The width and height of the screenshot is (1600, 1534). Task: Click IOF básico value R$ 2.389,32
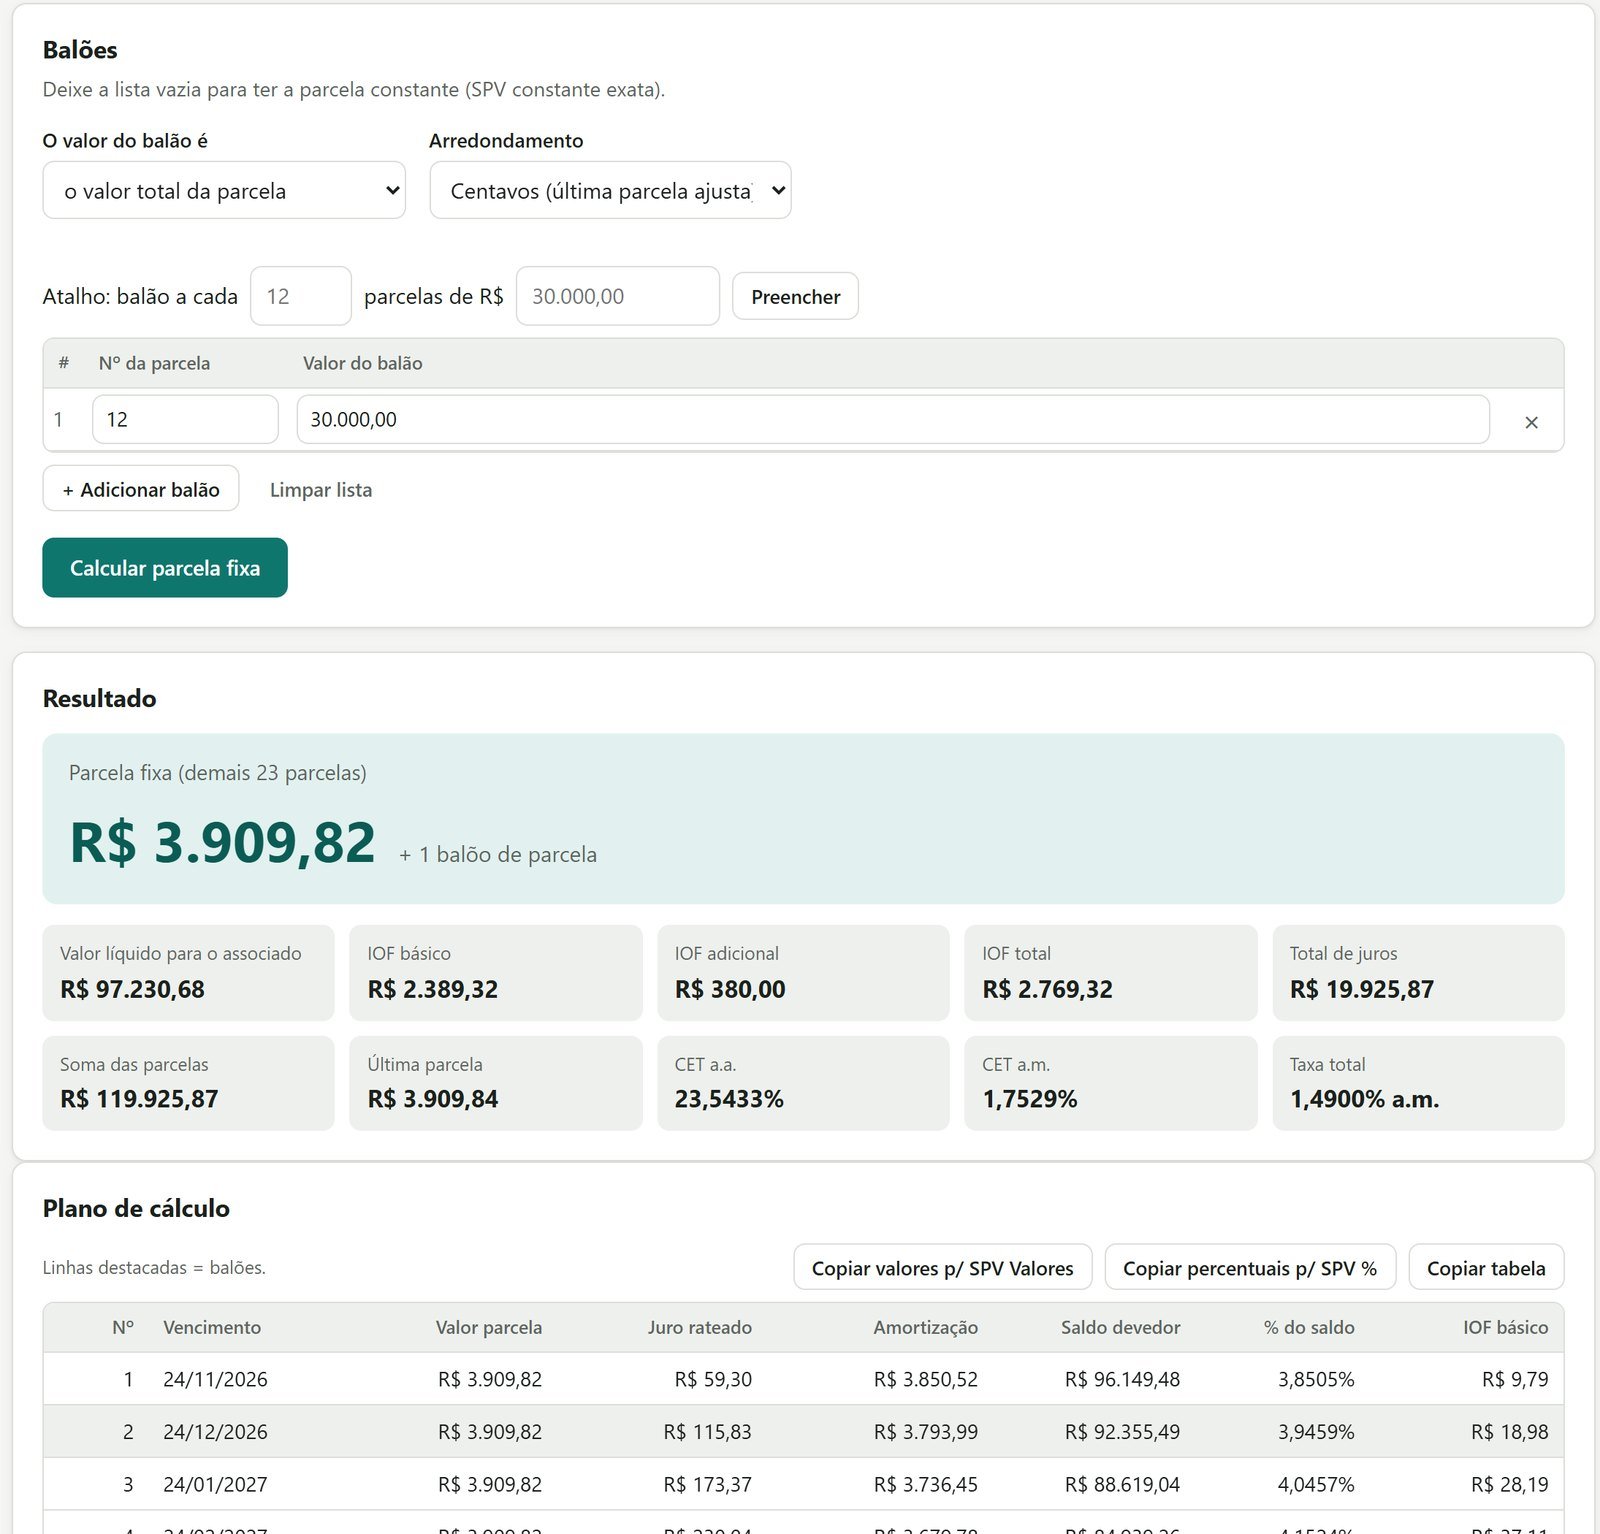(x=433, y=989)
